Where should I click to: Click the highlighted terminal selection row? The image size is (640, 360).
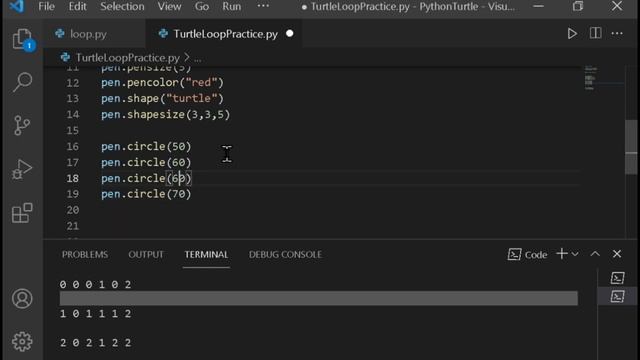[318, 298]
